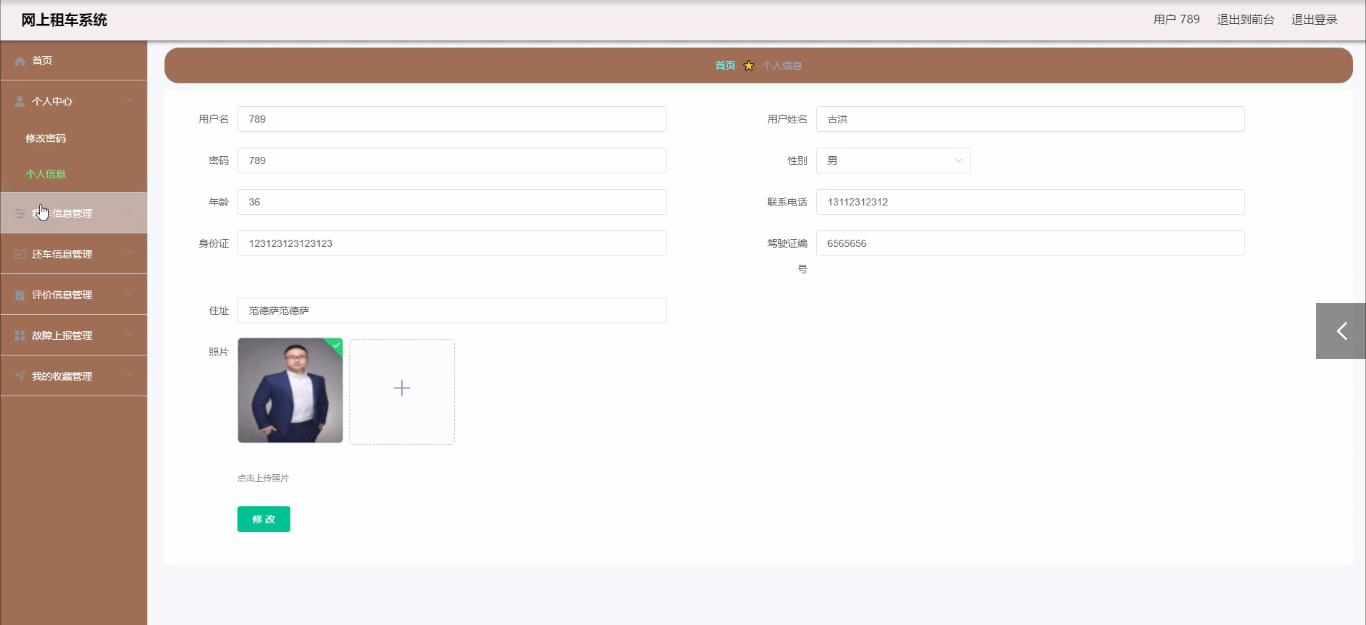Expand the highlighted sidebar item chevron under 个人信息
This screenshot has width=1366, height=625.
point(129,212)
